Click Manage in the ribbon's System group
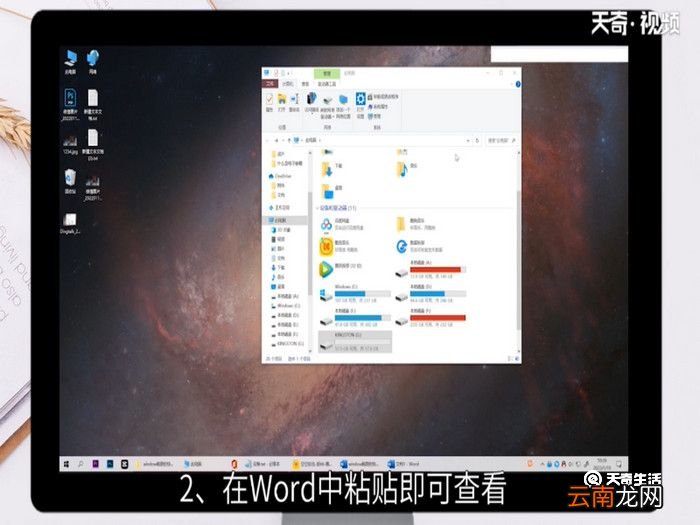 [375, 116]
